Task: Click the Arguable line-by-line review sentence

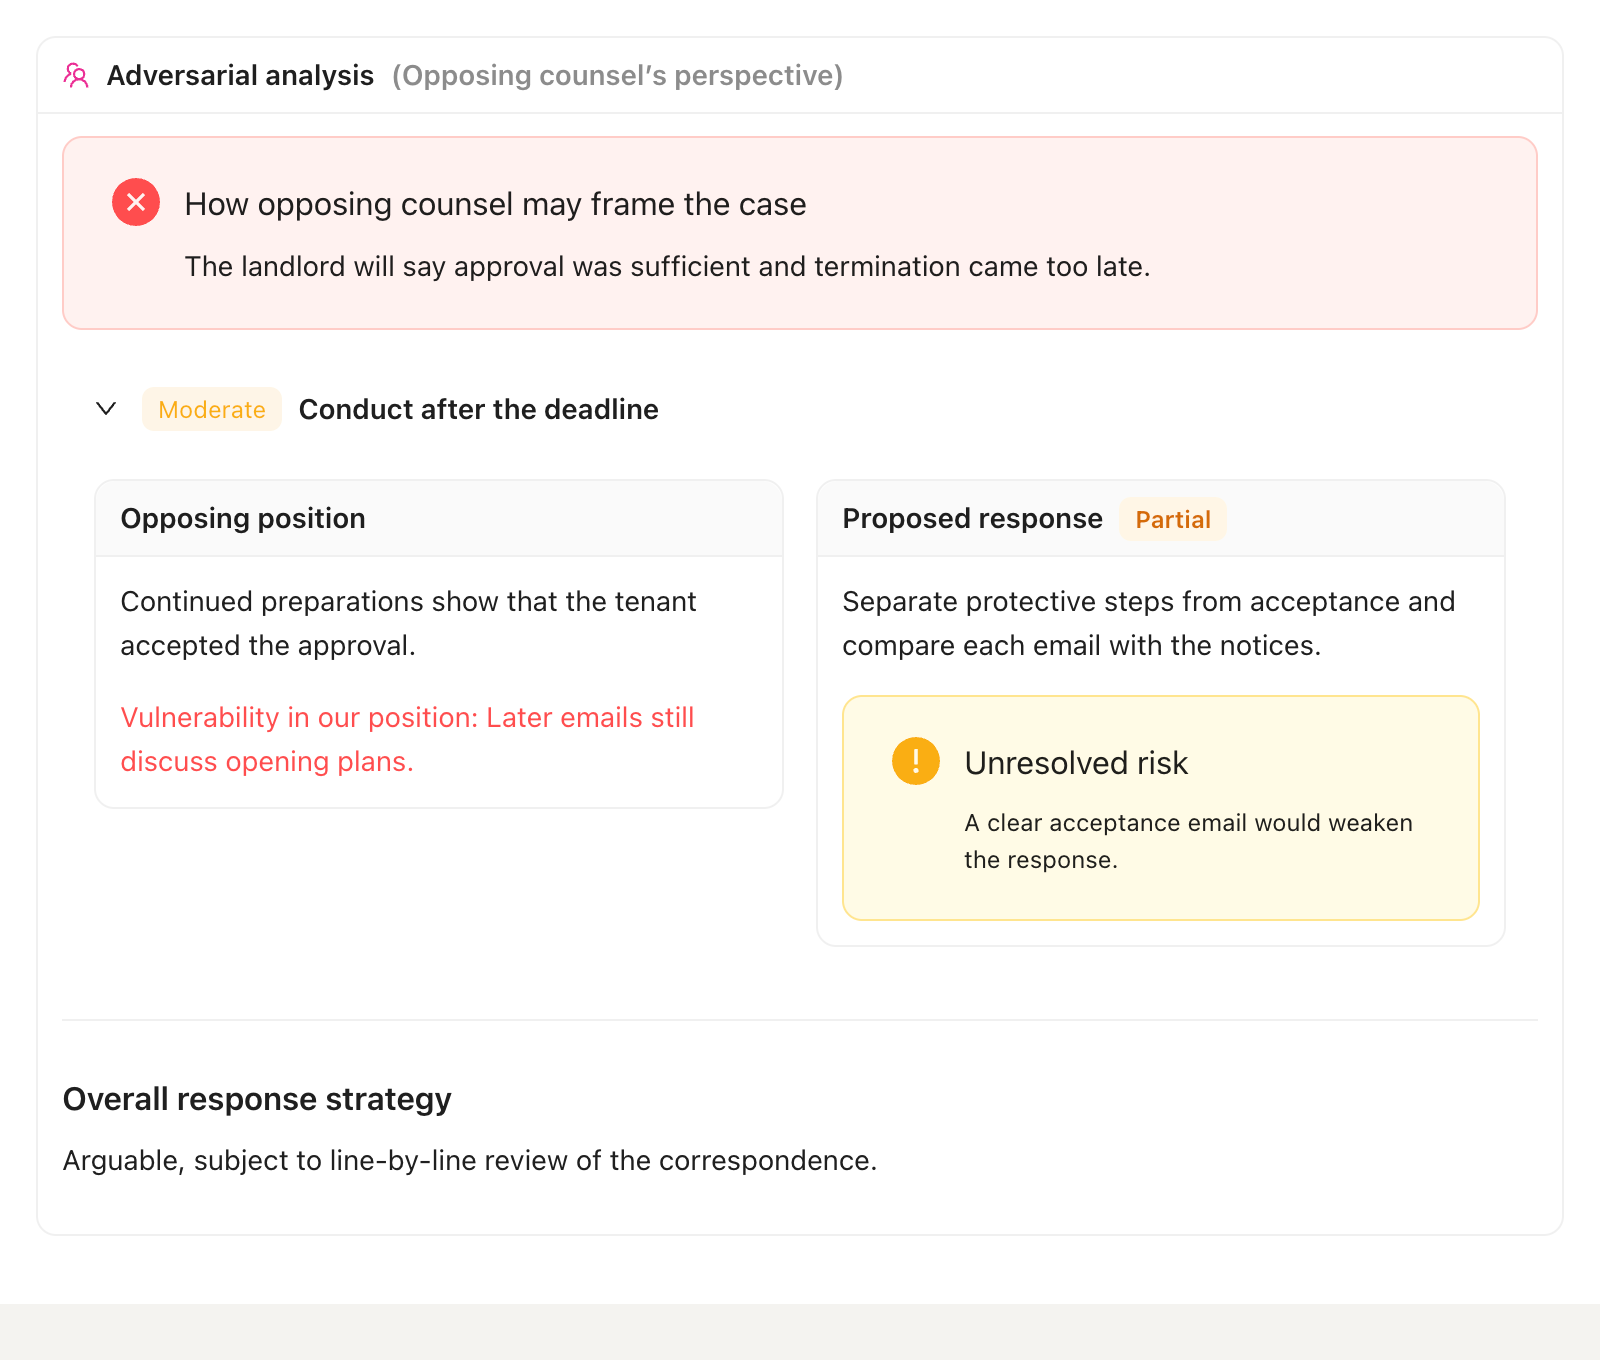Action: point(470,1160)
